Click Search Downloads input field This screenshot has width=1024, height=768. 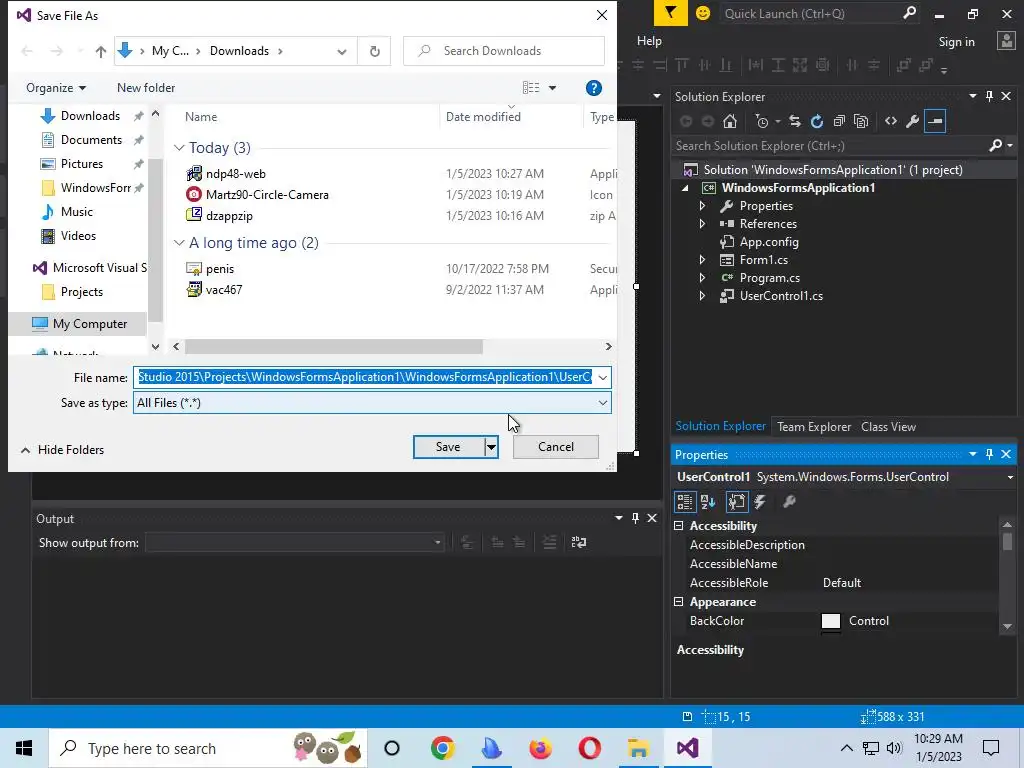[x=504, y=51]
